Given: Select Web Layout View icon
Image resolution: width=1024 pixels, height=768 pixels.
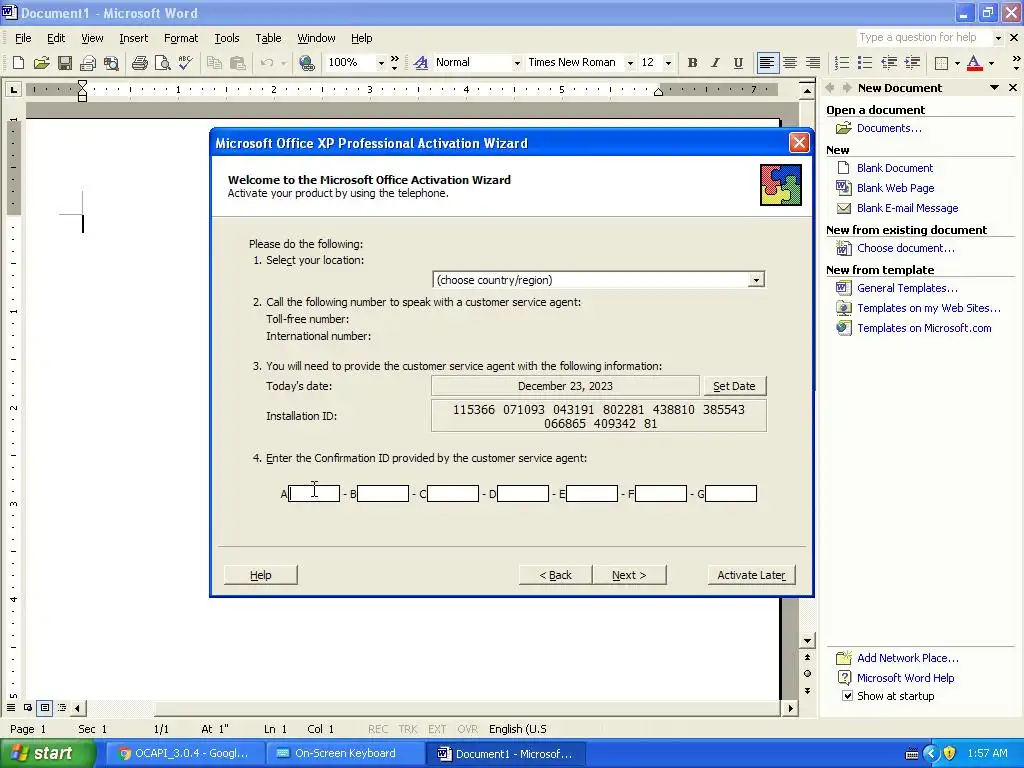Looking at the screenshot, I should [x=28, y=707].
